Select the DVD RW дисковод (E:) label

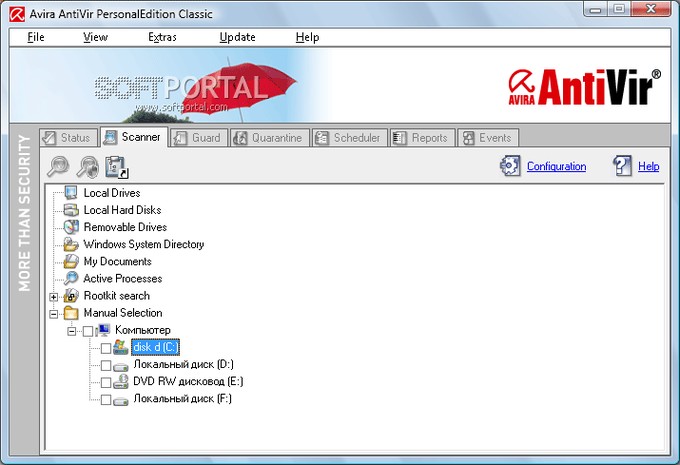pyautogui.click(x=188, y=381)
